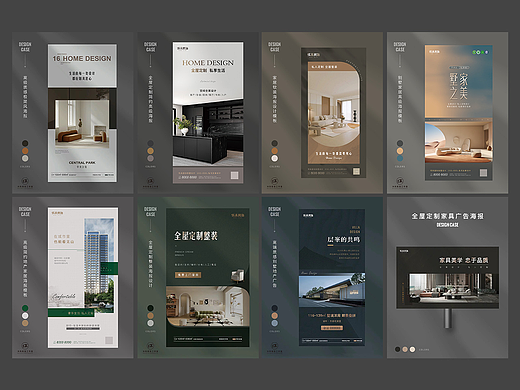Pick the tan swatch in the 野家之美 card
520x390 pixels.
coord(400,151)
